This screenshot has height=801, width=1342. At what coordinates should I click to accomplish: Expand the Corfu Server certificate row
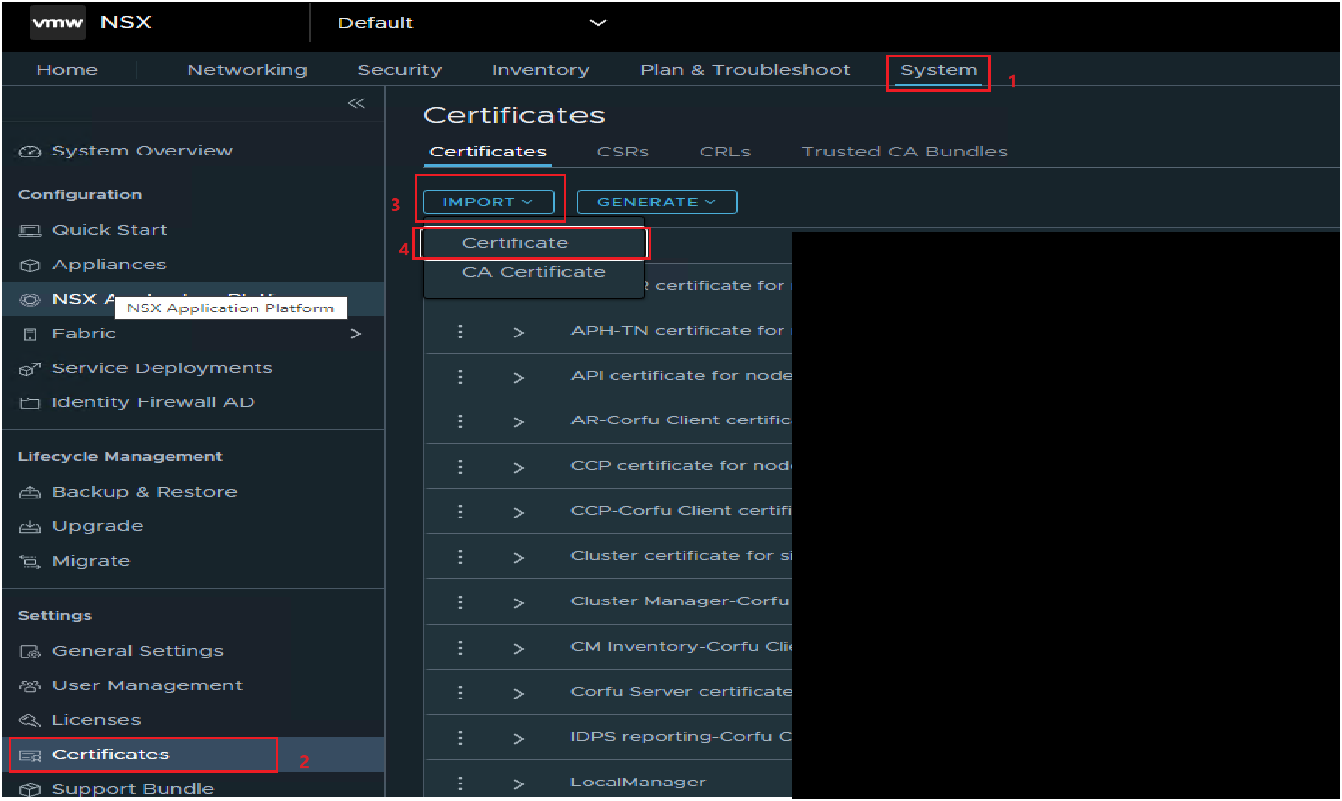pos(518,693)
